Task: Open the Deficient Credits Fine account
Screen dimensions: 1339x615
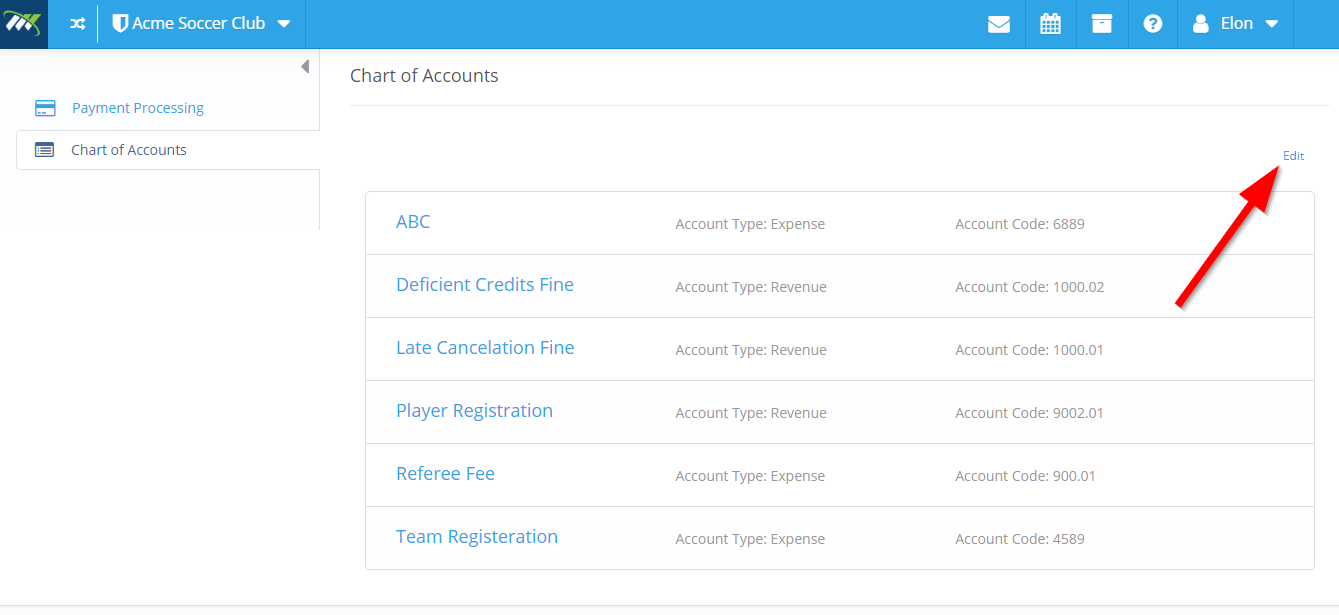Action: click(485, 285)
